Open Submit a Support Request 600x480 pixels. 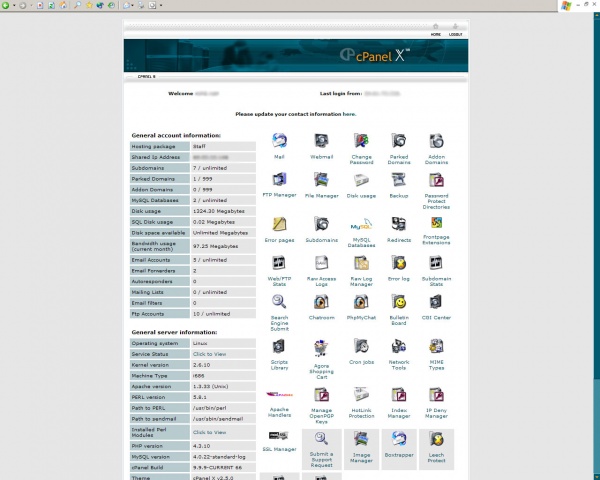click(321, 449)
